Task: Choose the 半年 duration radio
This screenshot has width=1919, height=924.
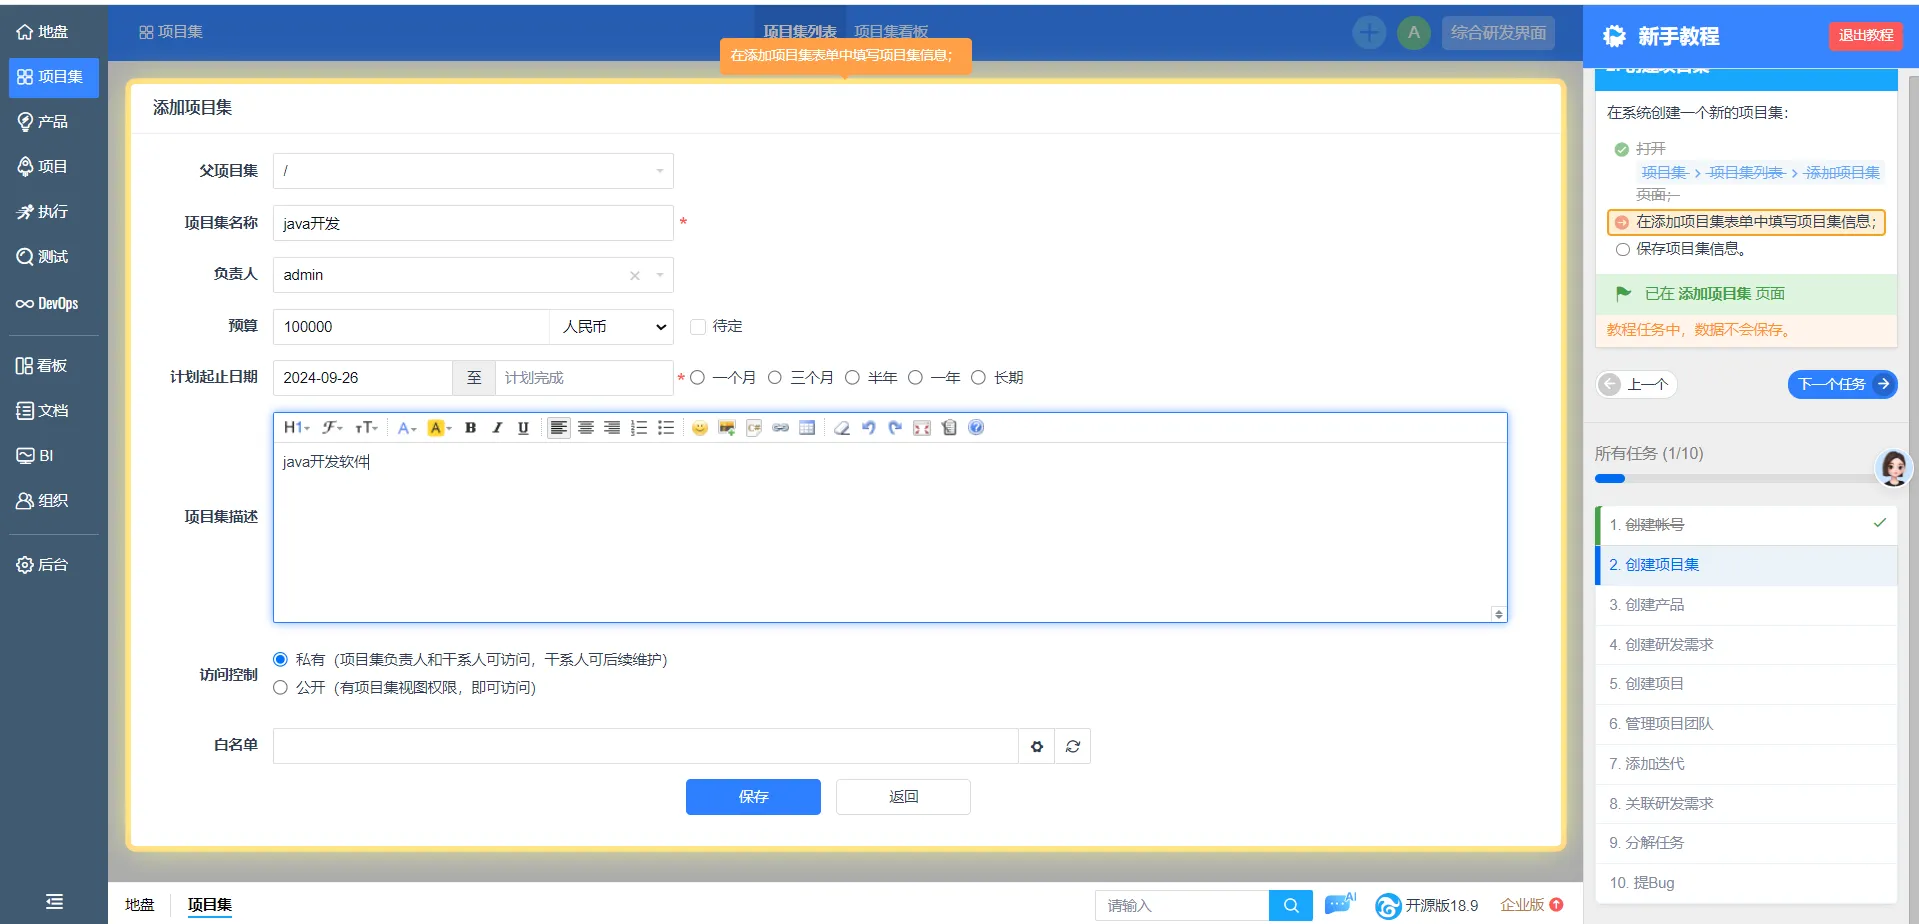Action: (852, 378)
